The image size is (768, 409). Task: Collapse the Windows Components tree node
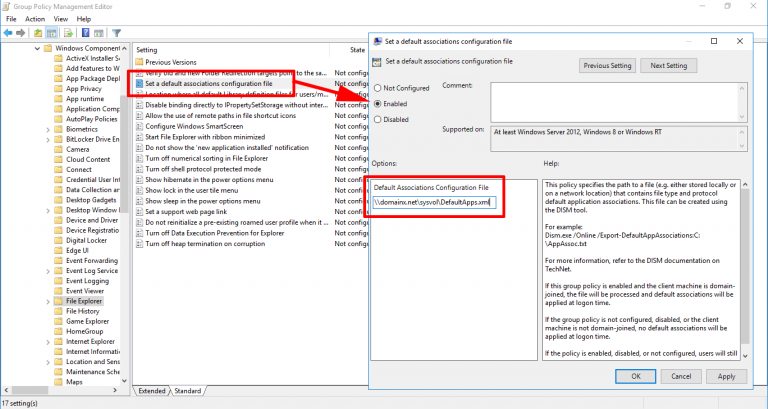point(37,48)
